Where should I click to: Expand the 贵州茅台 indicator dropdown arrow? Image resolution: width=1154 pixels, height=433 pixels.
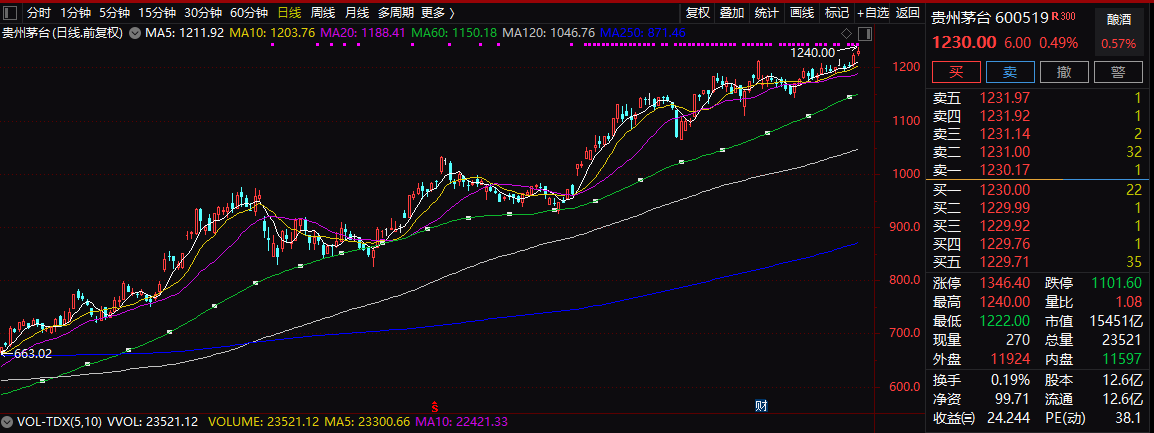(x=134, y=33)
